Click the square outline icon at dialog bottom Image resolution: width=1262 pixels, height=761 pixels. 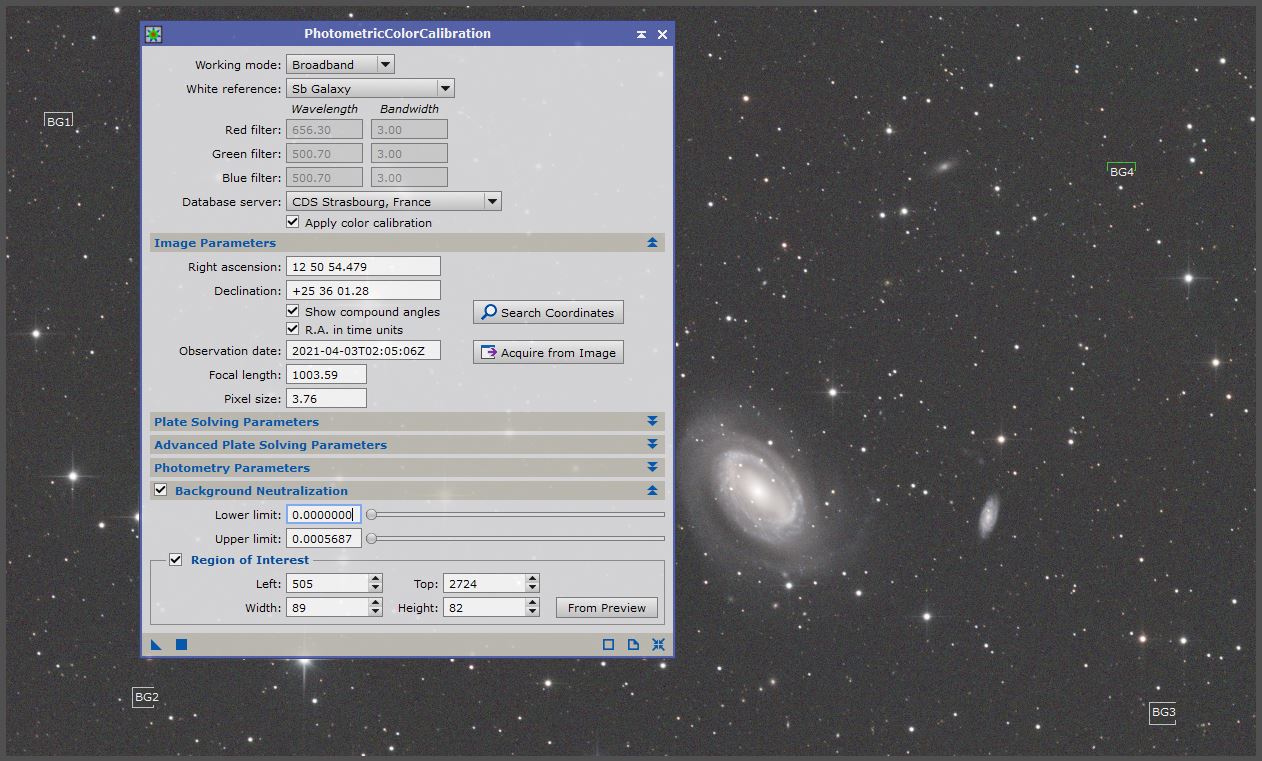pyautogui.click(x=608, y=645)
